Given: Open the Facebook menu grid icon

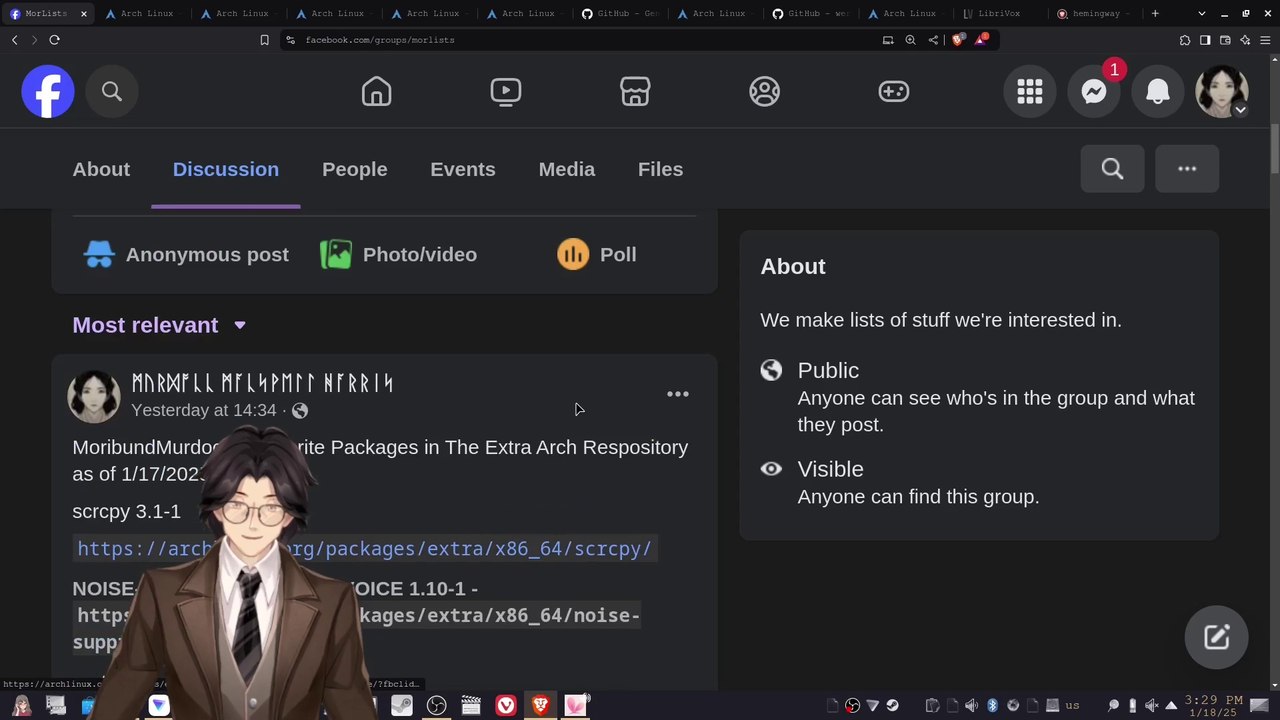Looking at the screenshot, I should 1030,92.
